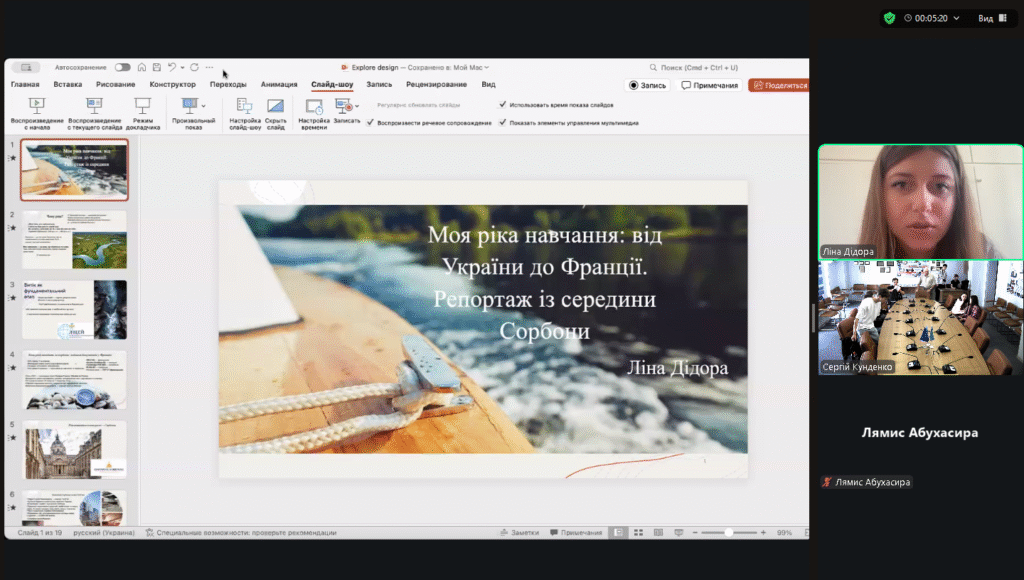This screenshot has height=580, width=1024.
Task: Open Presenter View mode
Action: 142,106
